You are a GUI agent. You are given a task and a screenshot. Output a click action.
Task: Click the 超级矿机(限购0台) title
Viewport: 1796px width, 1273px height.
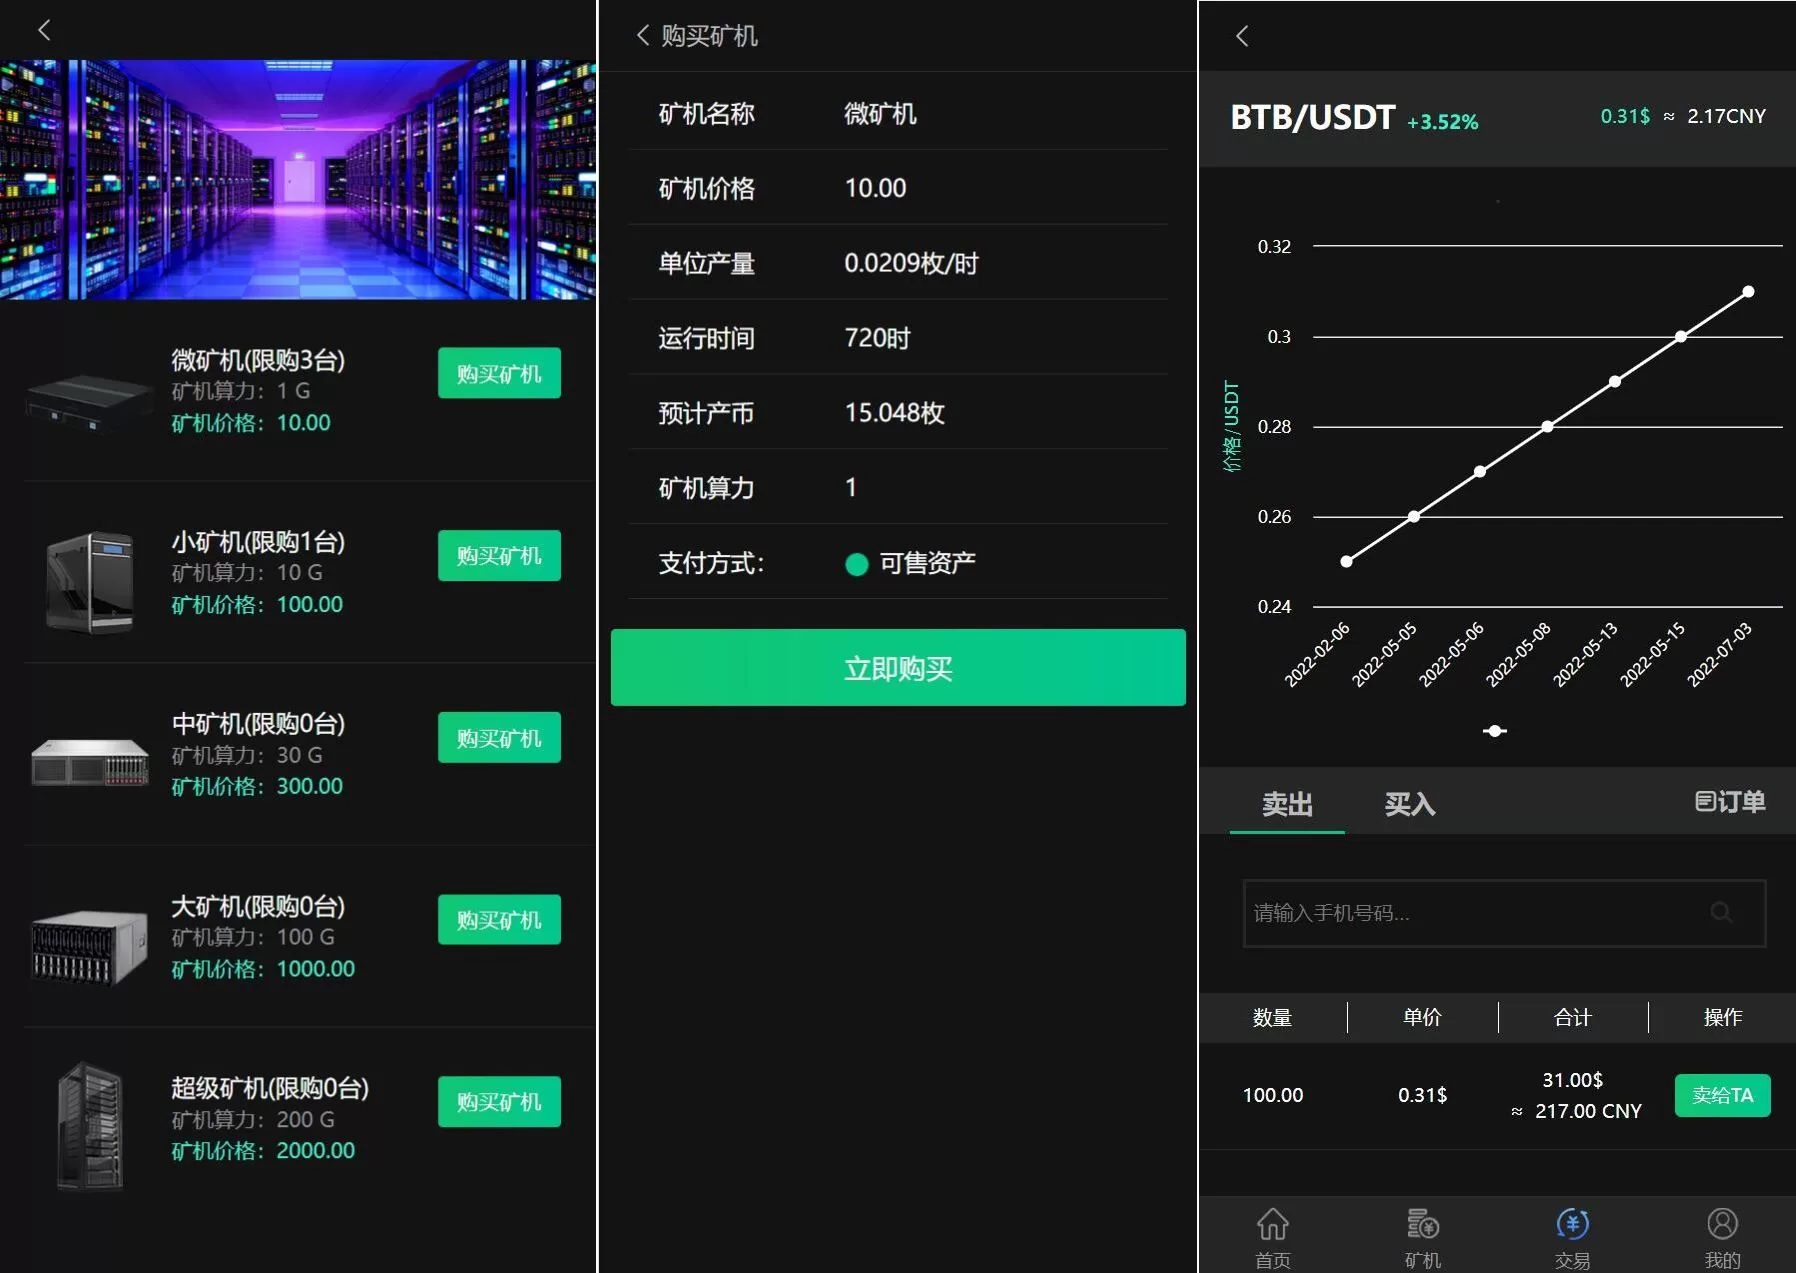pyautogui.click(x=270, y=1088)
